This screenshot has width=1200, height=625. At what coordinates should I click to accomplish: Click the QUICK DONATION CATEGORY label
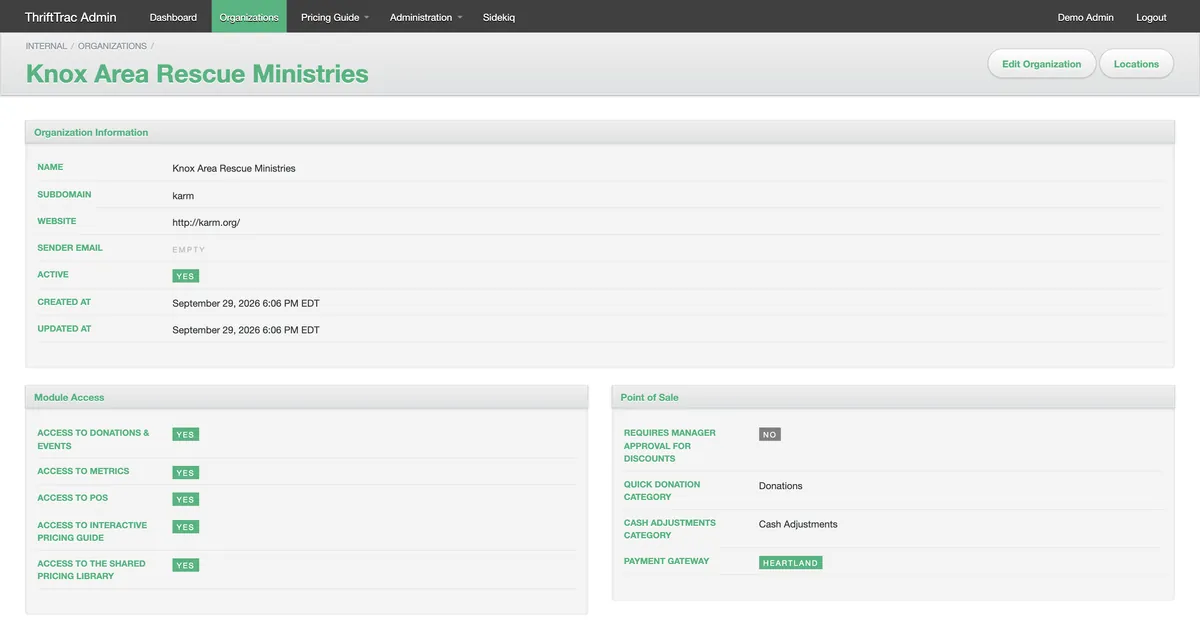point(662,491)
